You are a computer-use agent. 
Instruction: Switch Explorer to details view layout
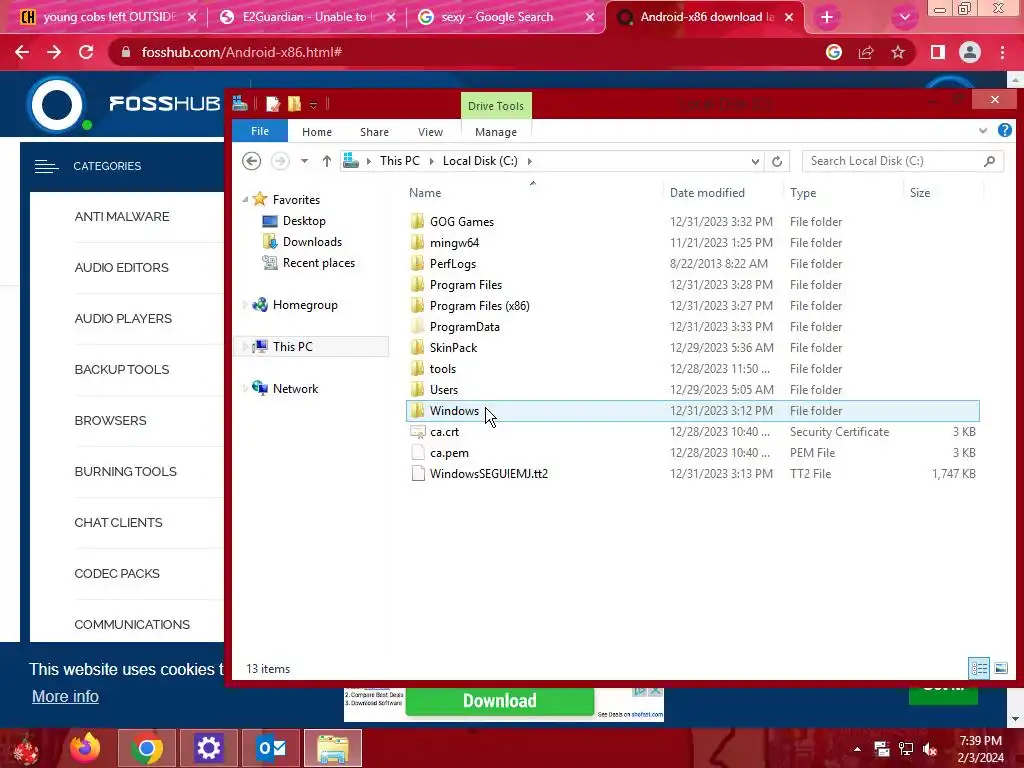[979, 668]
